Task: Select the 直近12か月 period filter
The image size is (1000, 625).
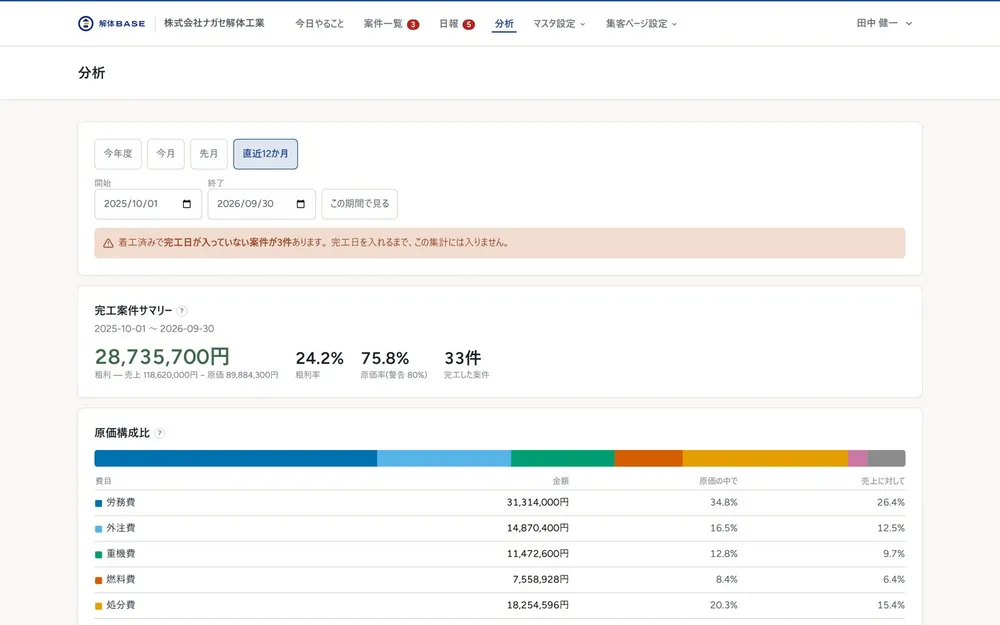Action: tap(265, 154)
